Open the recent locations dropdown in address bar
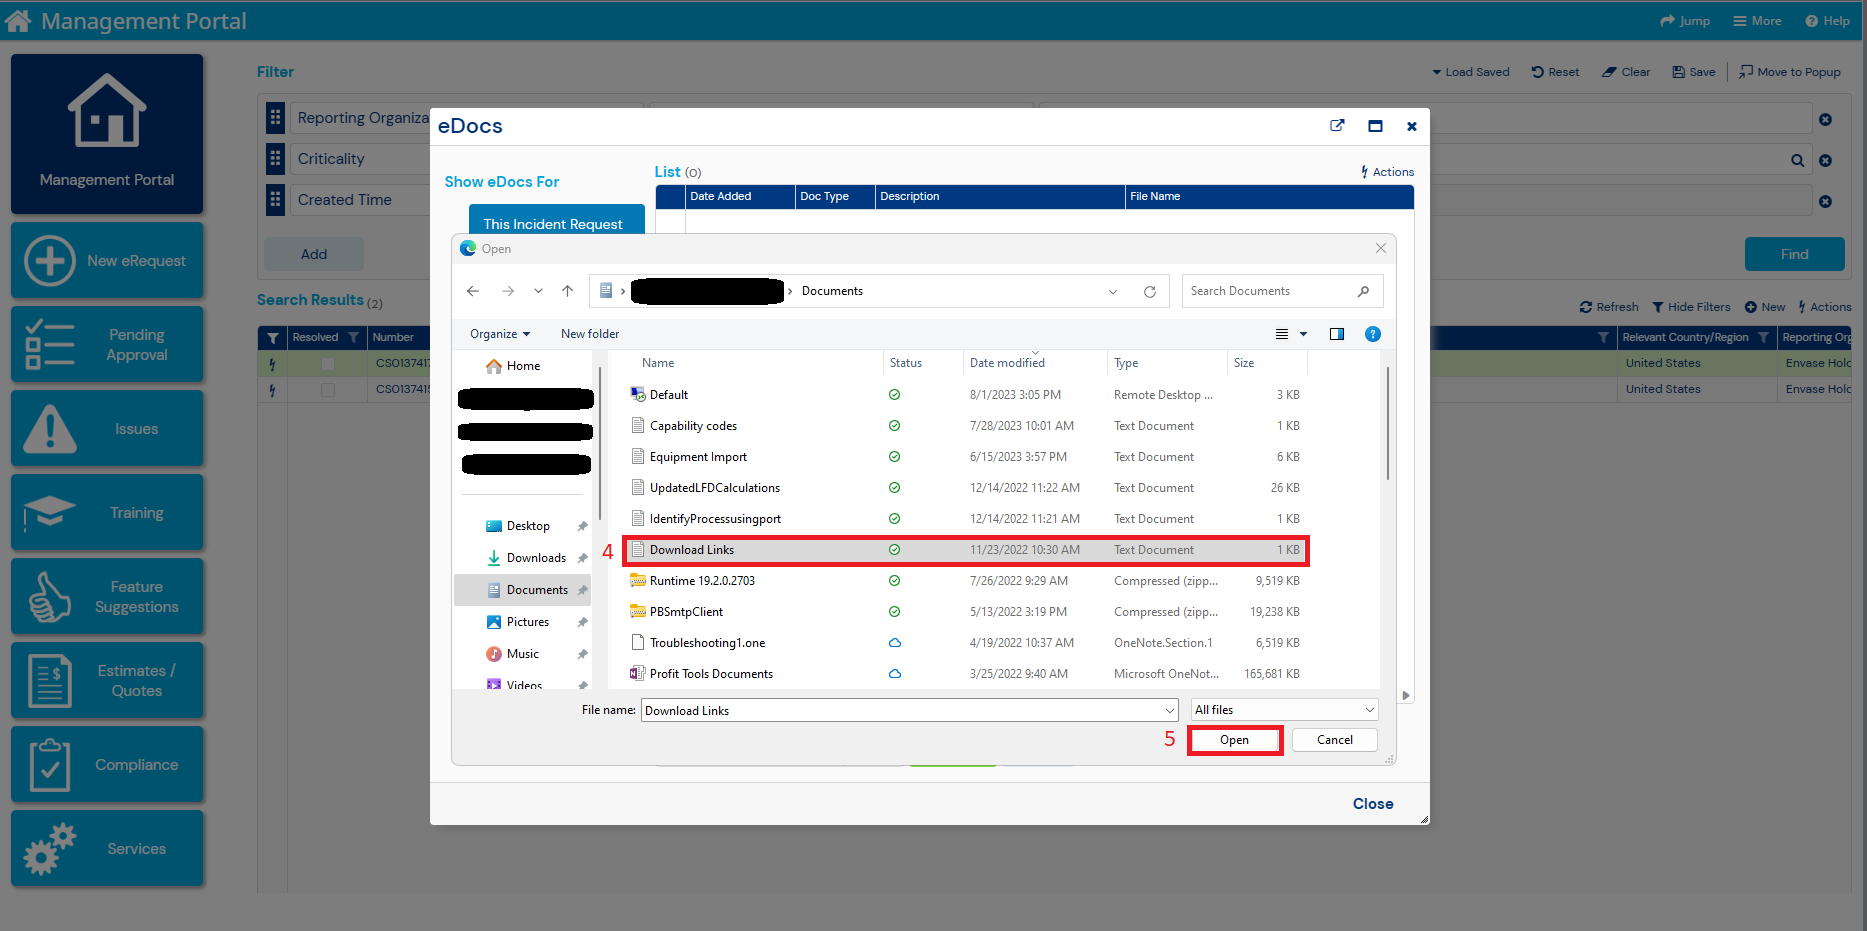Image resolution: width=1867 pixels, height=931 pixels. click(x=1112, y=291)
